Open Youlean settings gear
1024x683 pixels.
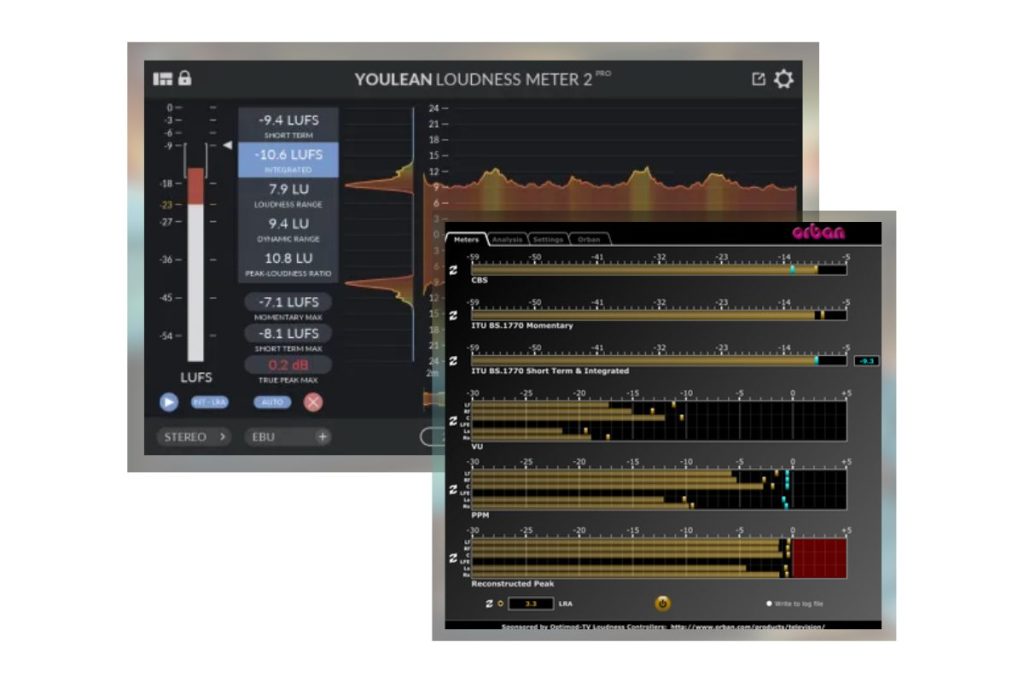click(x=784, y=79)
